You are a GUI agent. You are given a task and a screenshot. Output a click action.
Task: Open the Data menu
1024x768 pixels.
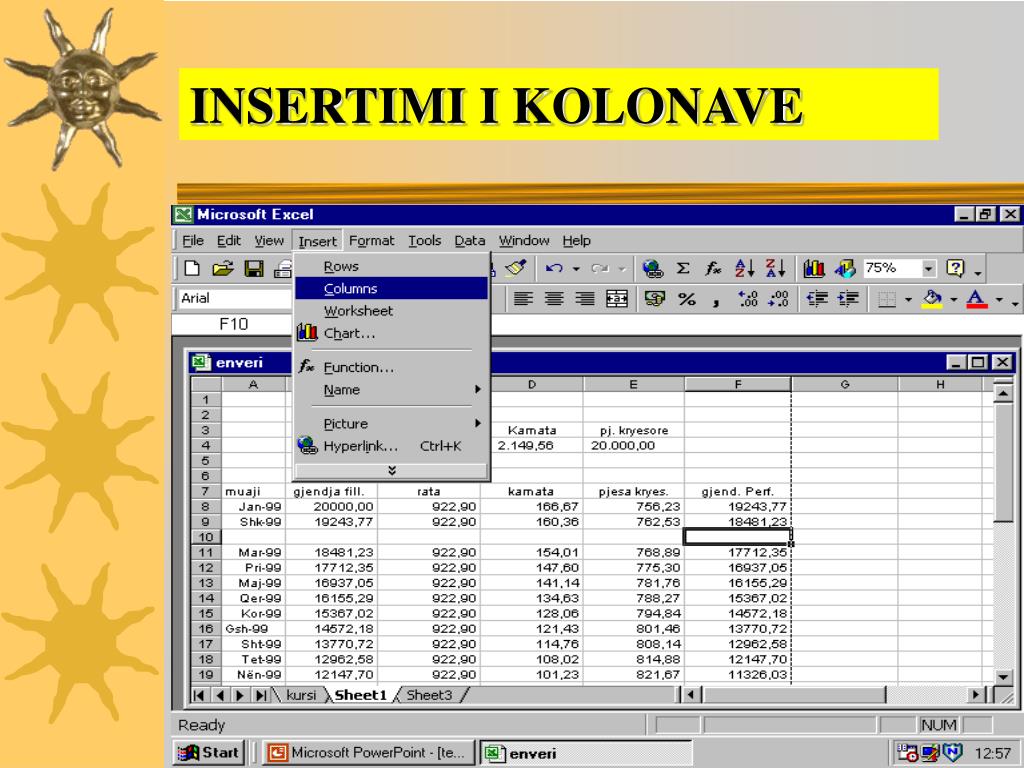(470, 240)
